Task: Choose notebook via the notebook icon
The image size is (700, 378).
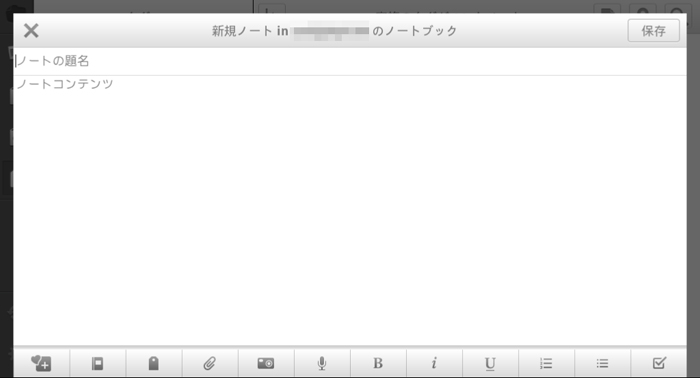Action: click(x=97, y=363)
